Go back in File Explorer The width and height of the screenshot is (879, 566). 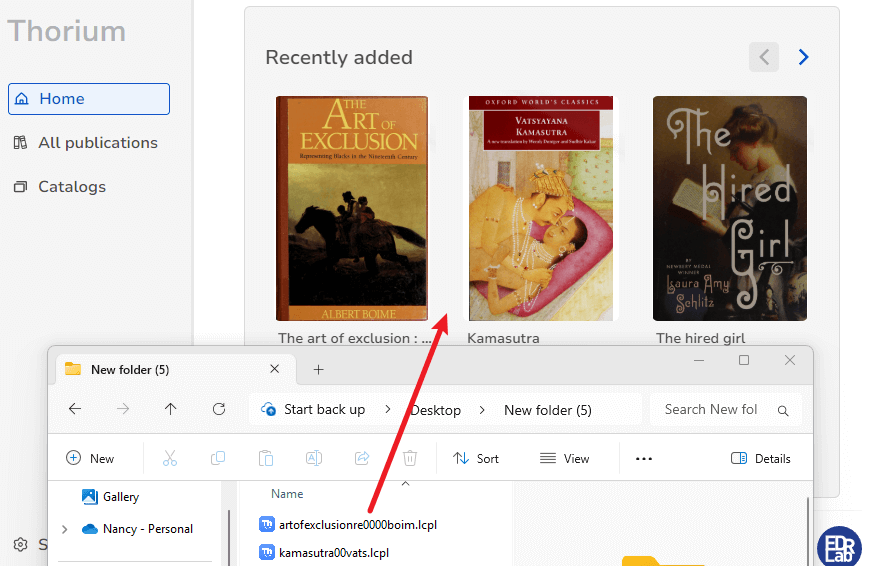[x=75, y=409]
